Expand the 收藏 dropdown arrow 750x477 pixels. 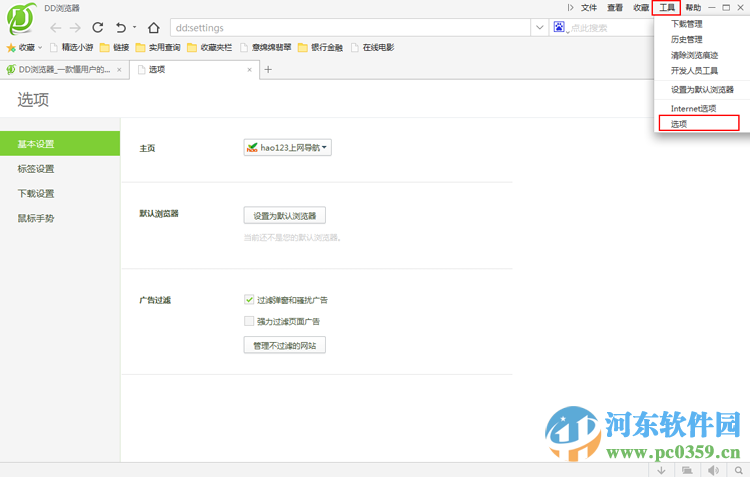pos(40,47)
